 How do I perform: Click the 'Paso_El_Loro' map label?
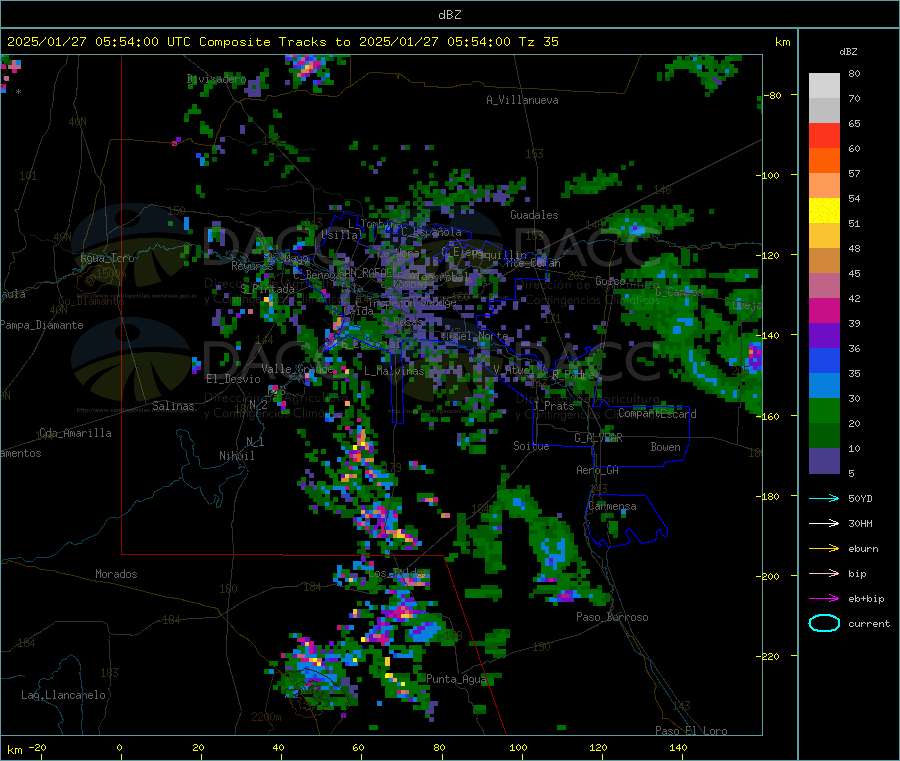coord(692,731)
